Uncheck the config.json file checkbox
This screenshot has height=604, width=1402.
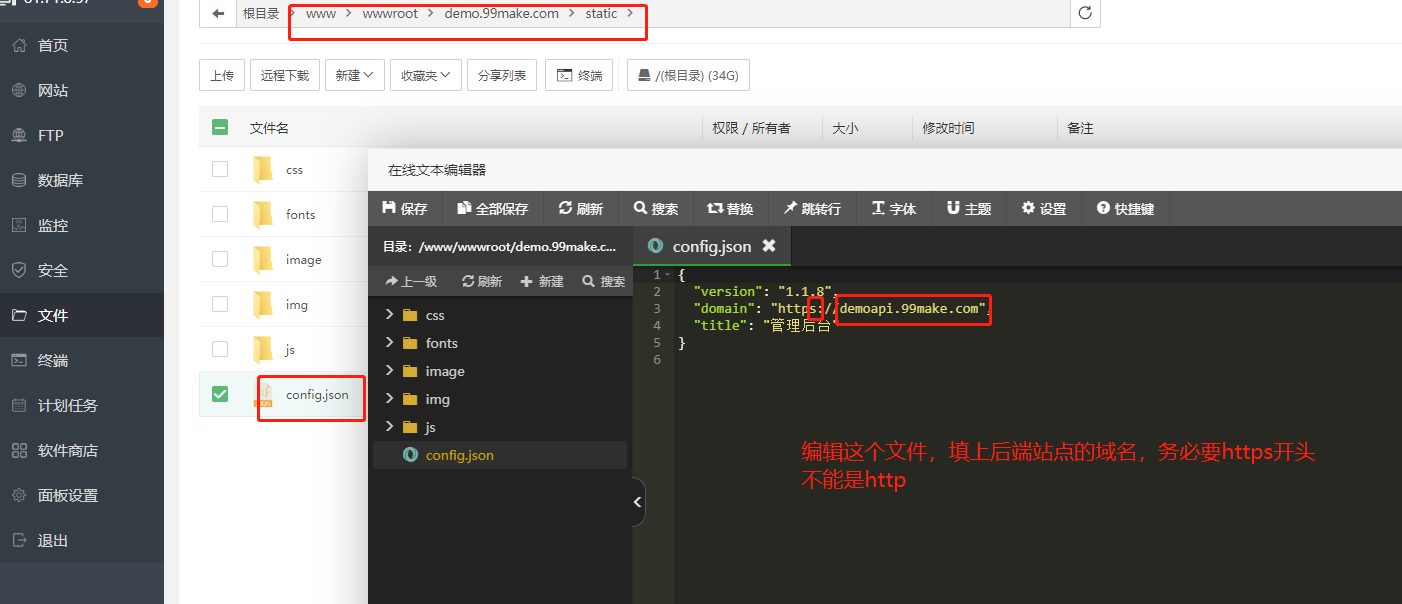pyautogui.click(x=220, y=394)
